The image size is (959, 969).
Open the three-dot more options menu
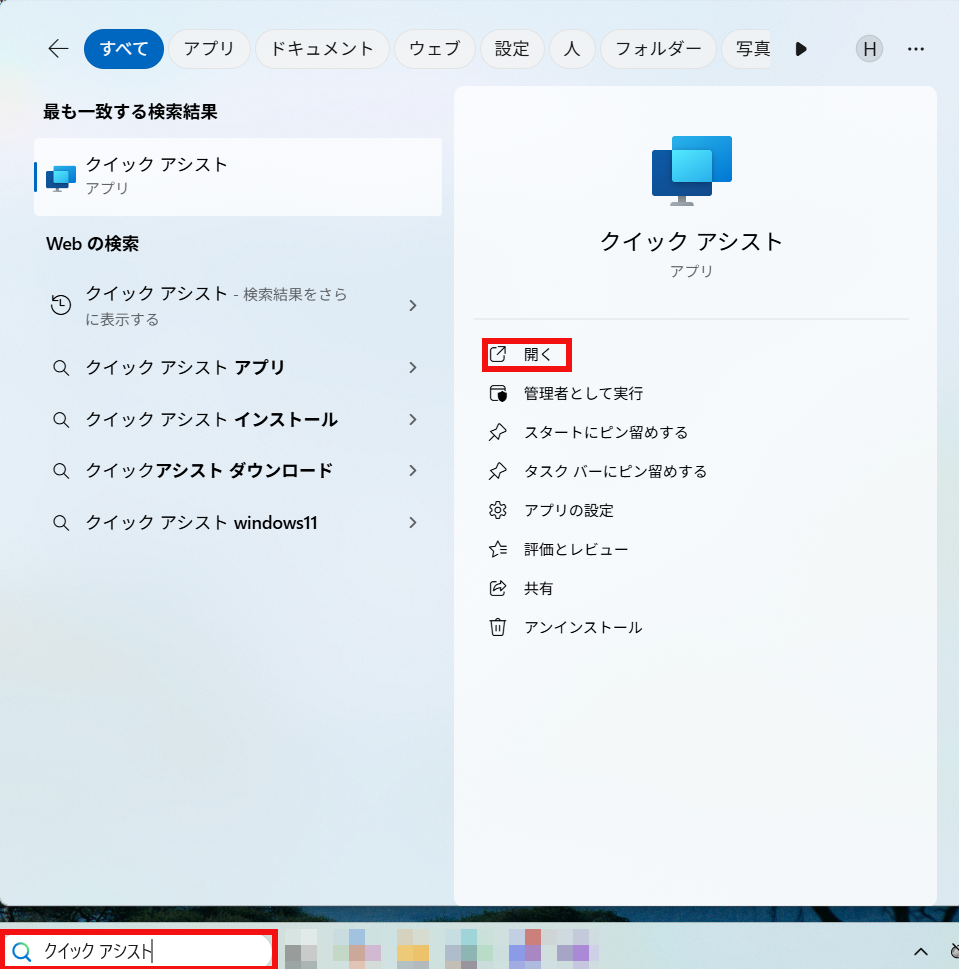[x=915, y=49]
